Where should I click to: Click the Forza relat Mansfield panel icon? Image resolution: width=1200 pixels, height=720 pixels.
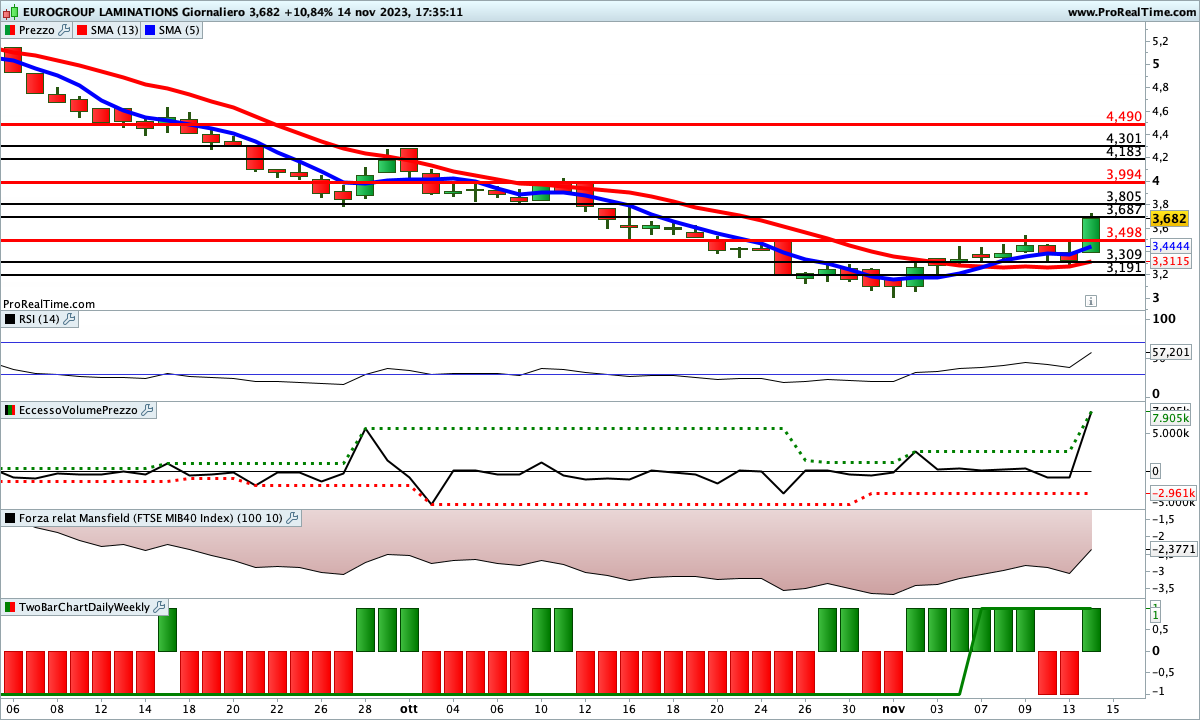[x=11, y=518]
